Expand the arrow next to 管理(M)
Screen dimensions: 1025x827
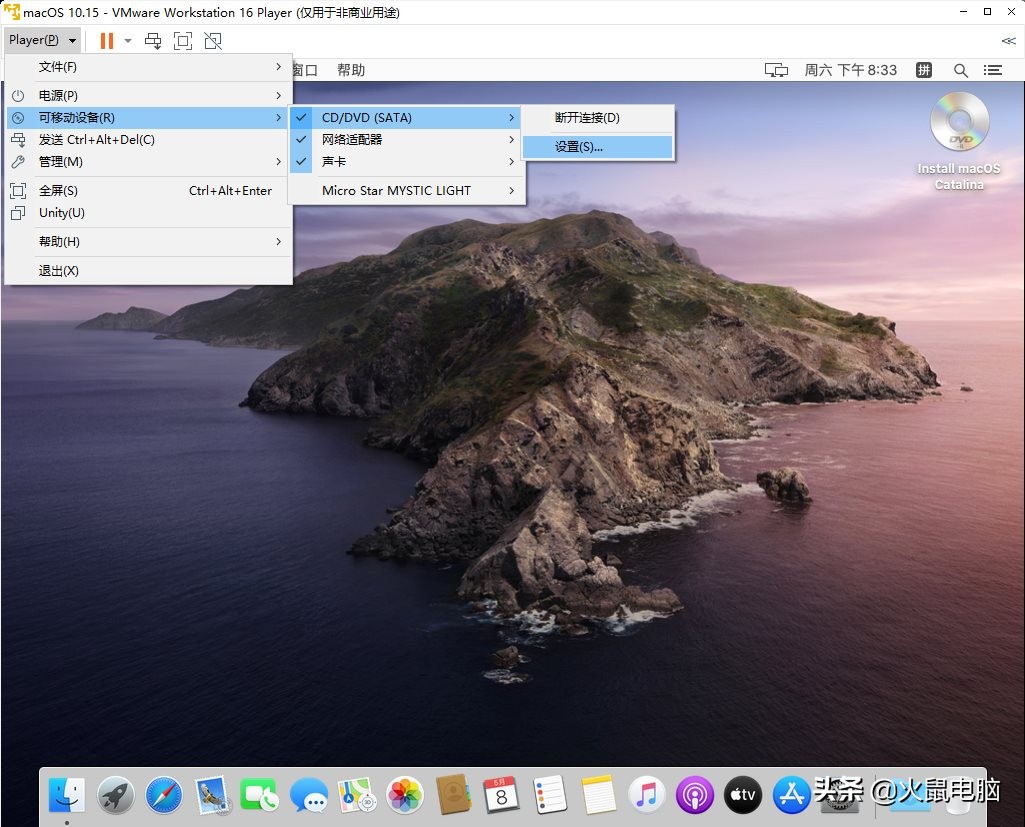pos(278,161)
